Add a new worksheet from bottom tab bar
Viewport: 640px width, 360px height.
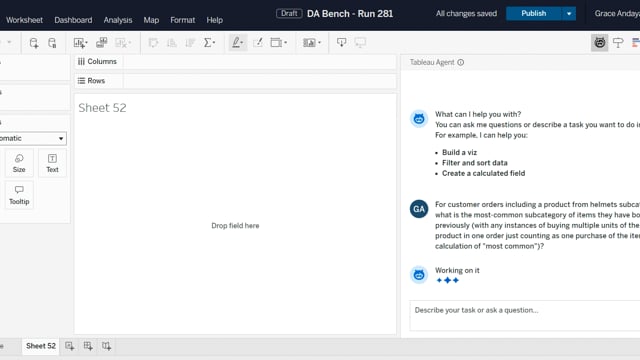69,346
